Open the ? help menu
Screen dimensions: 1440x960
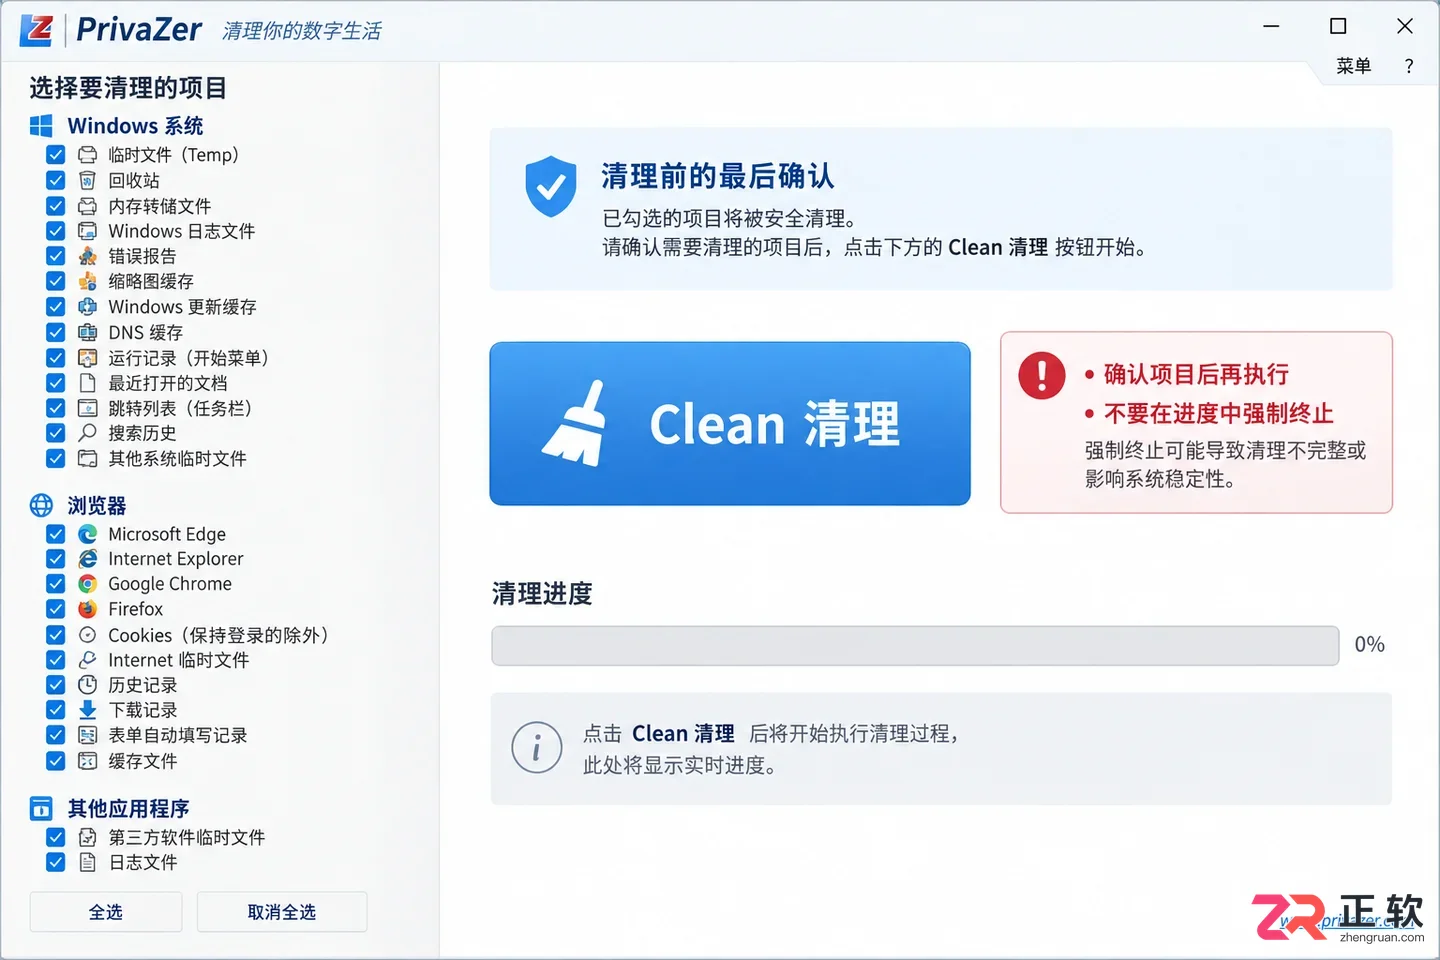[1409, 66]
